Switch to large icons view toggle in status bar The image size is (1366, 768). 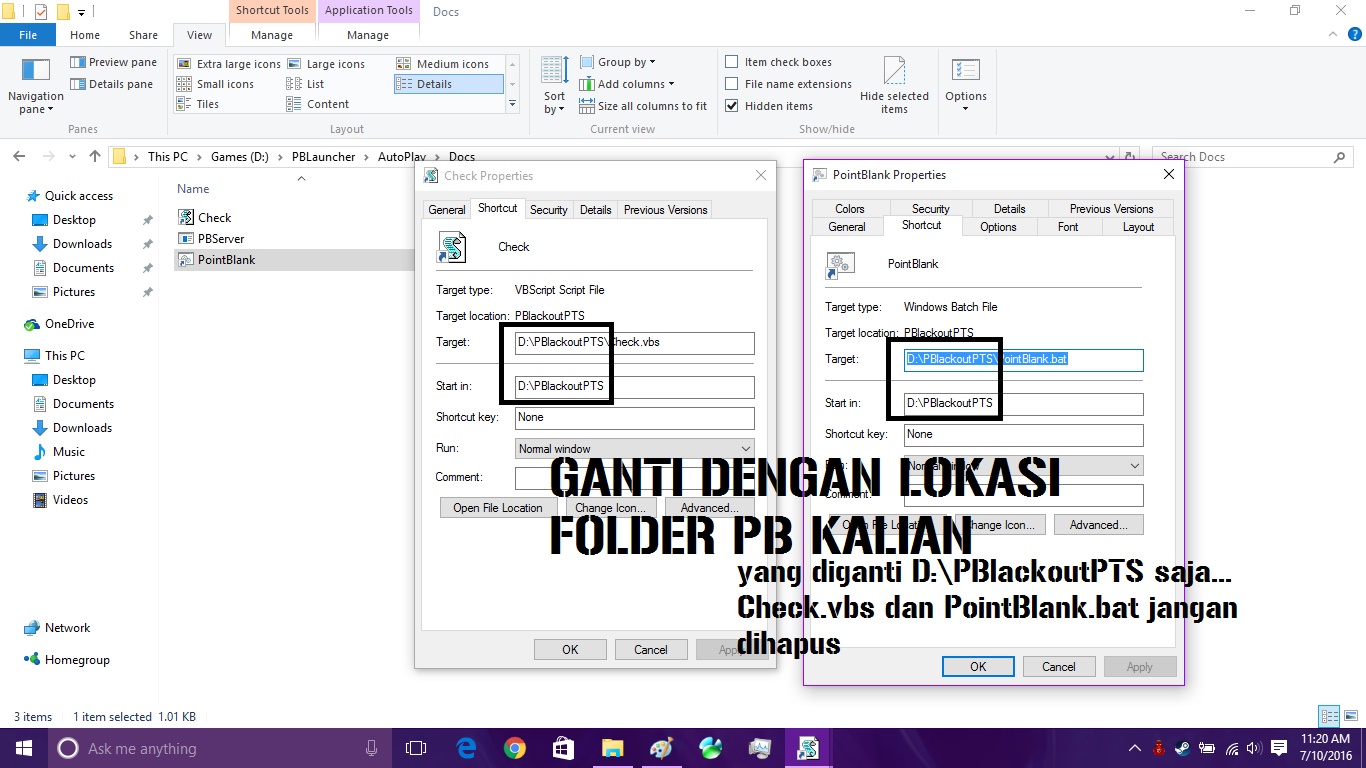[1349, 716]
